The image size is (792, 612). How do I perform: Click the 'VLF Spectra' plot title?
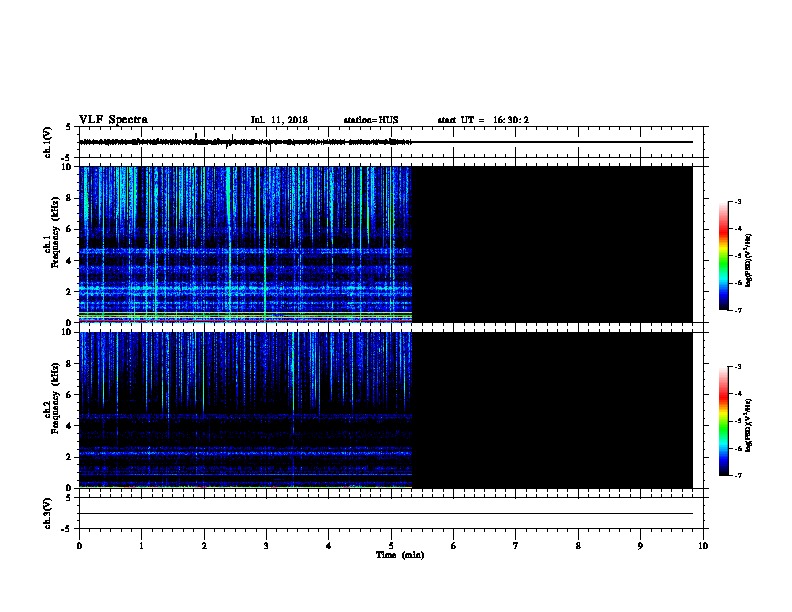(114, 120)
